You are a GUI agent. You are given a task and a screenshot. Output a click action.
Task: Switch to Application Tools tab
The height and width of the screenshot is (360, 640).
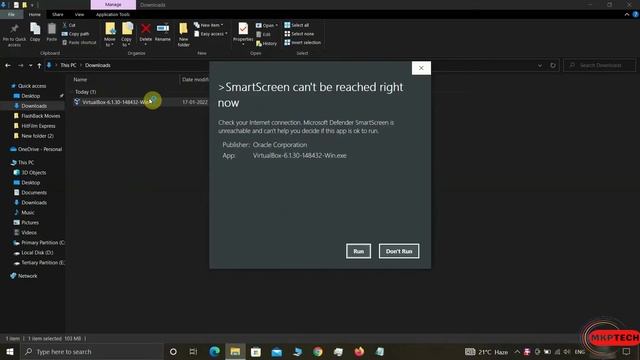[113, 15]
